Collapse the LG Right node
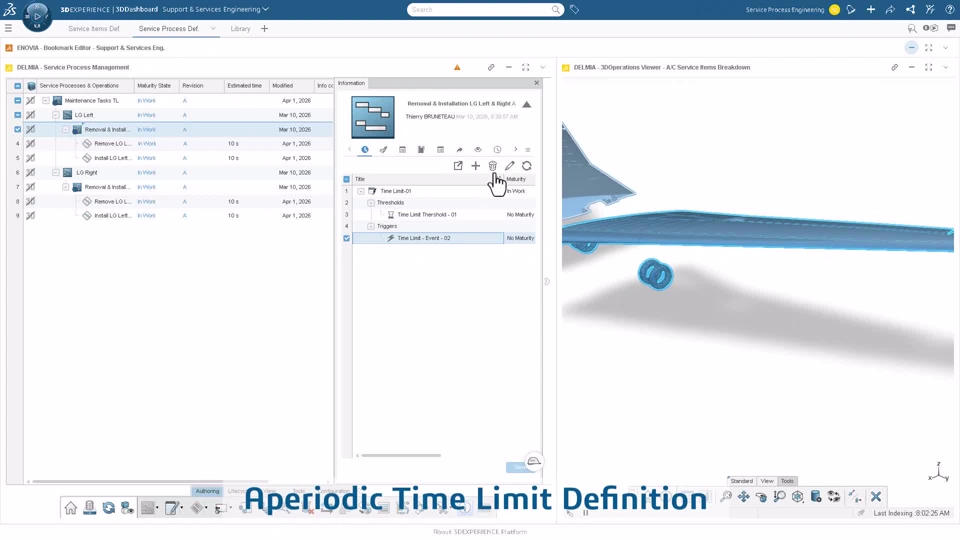The height and width of the screenshot is (540, 960). tap(56, 173)
